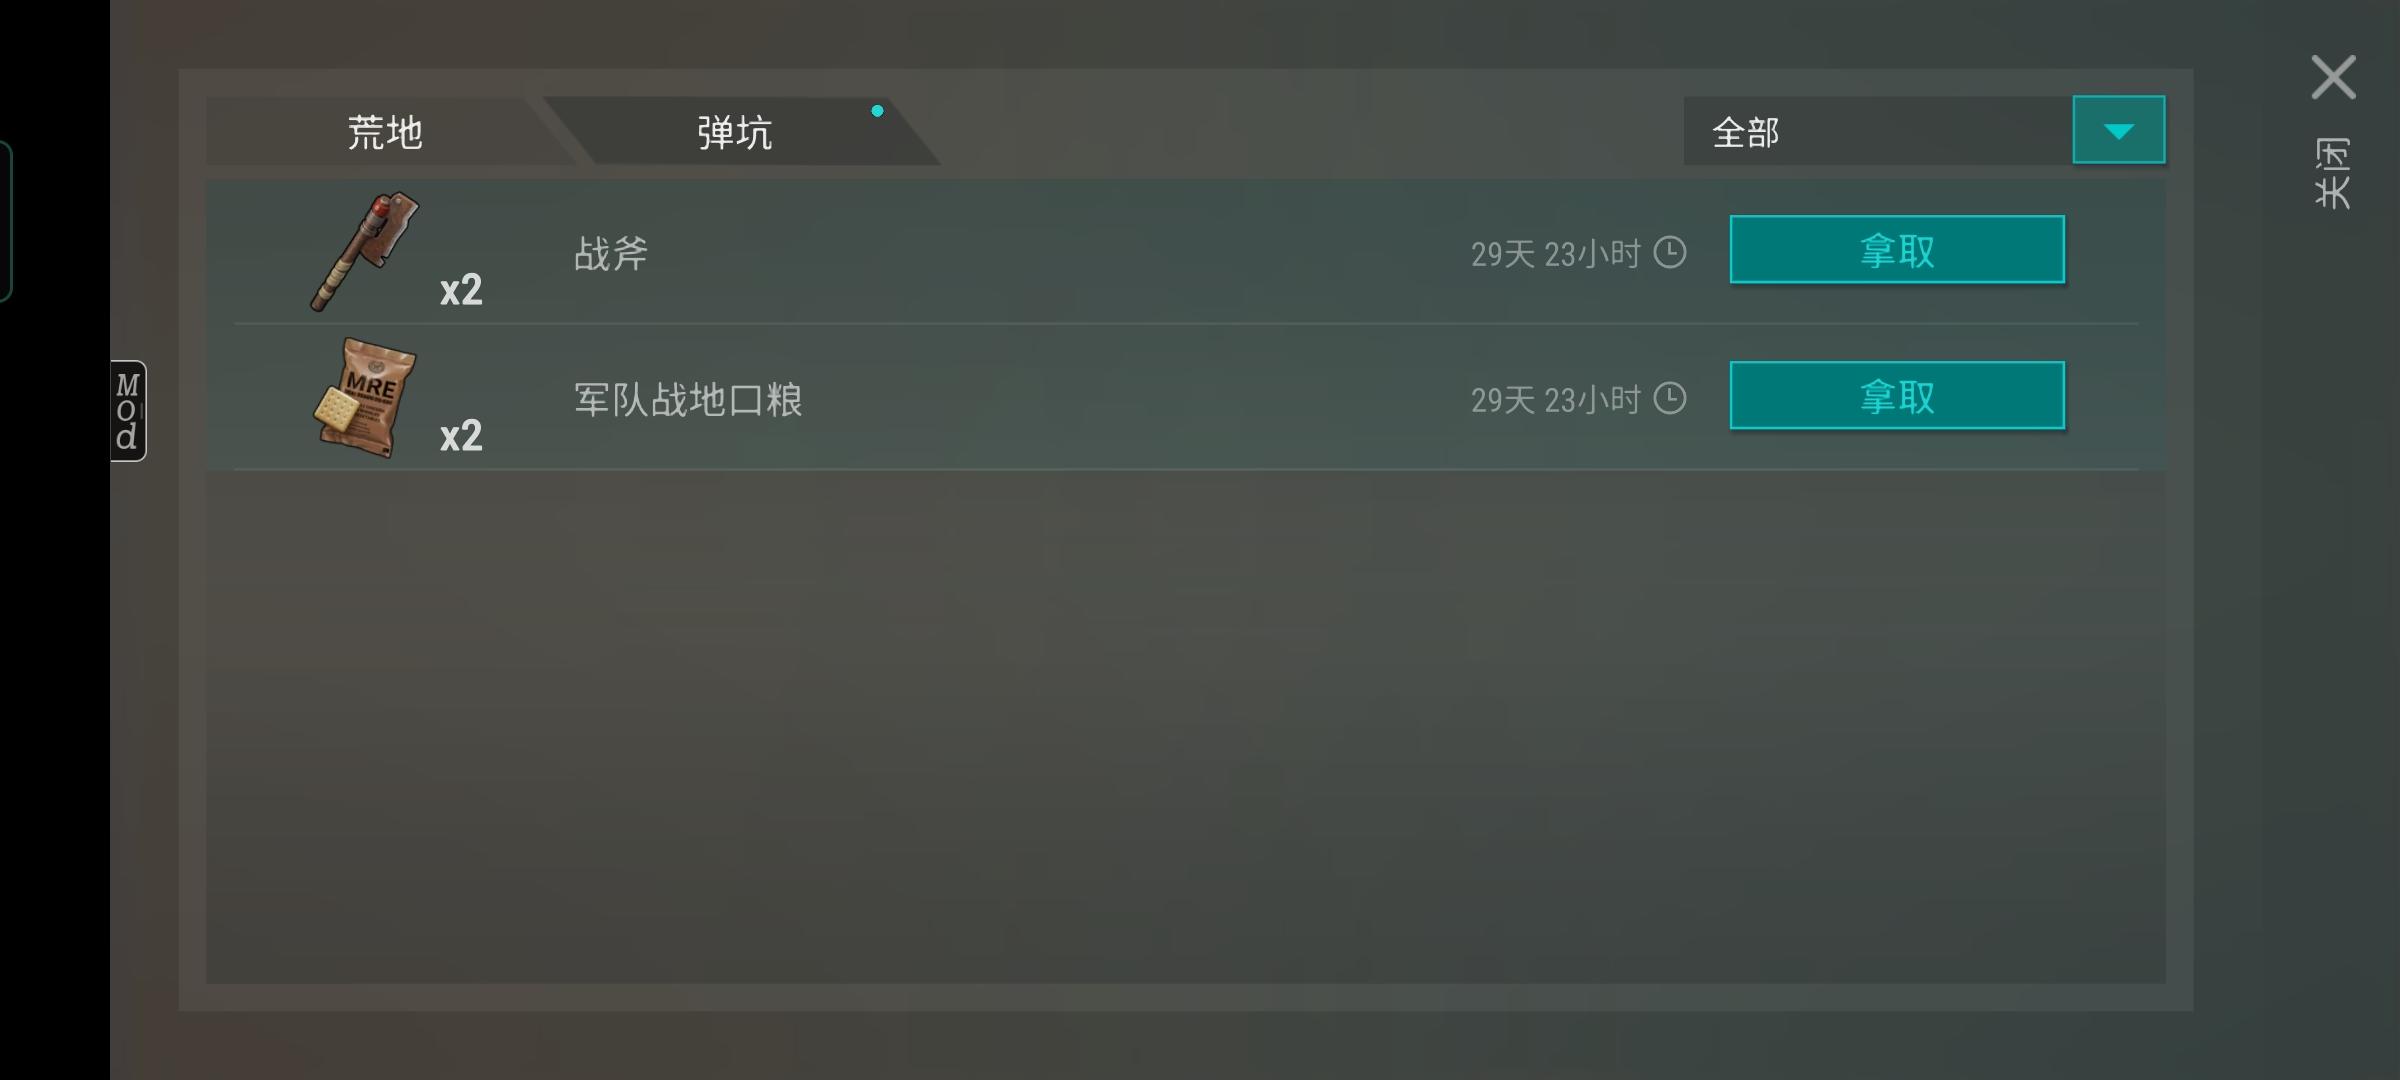Click the 军队战地口粮 item name
Screen dimensions: 2400x1080
(688, 399)
